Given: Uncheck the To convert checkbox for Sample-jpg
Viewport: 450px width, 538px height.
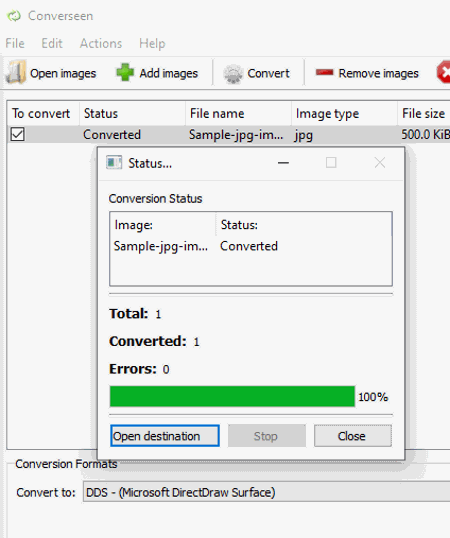Looking at the screenshot, I should (x=17, y=134).
